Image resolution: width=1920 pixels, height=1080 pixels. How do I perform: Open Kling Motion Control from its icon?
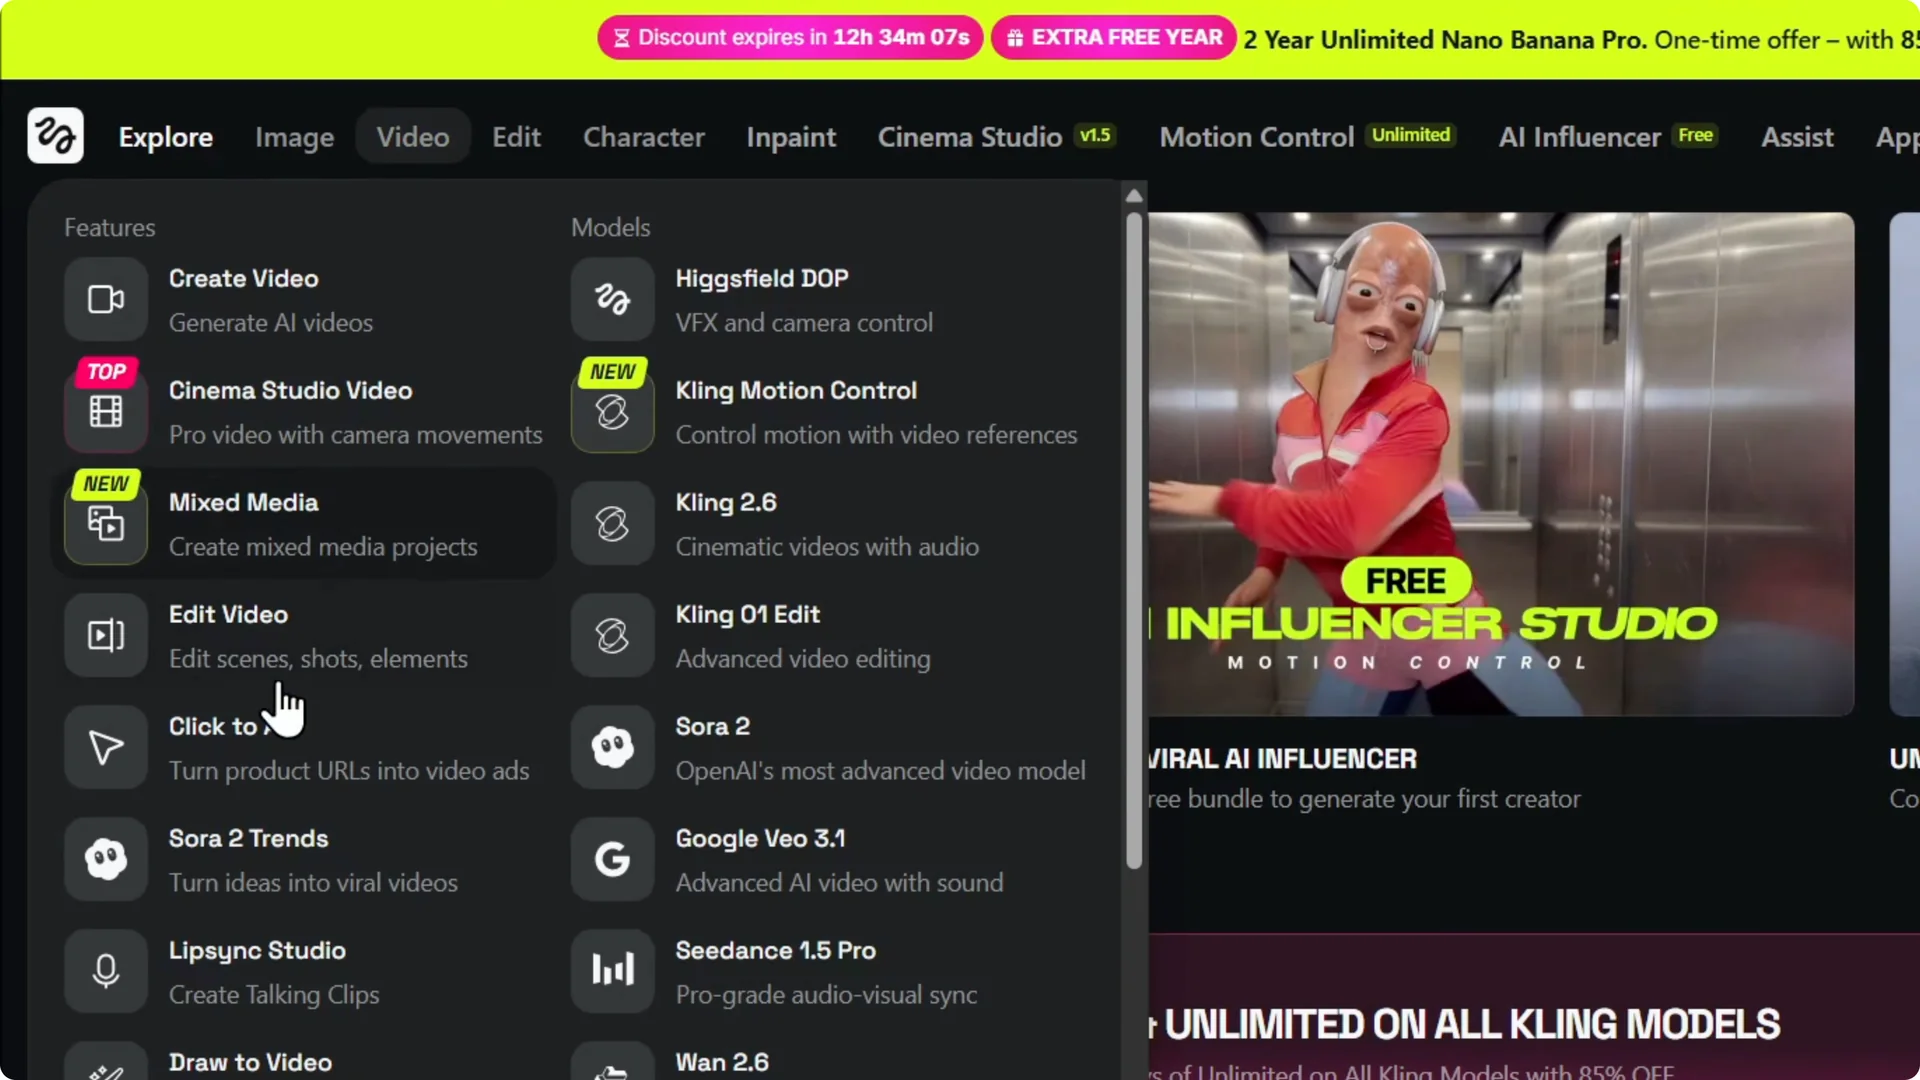(611, 410)
